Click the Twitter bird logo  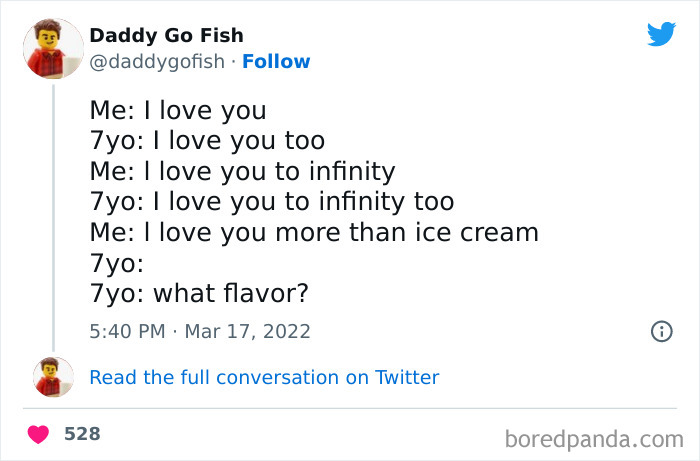[x=661, y=35]
